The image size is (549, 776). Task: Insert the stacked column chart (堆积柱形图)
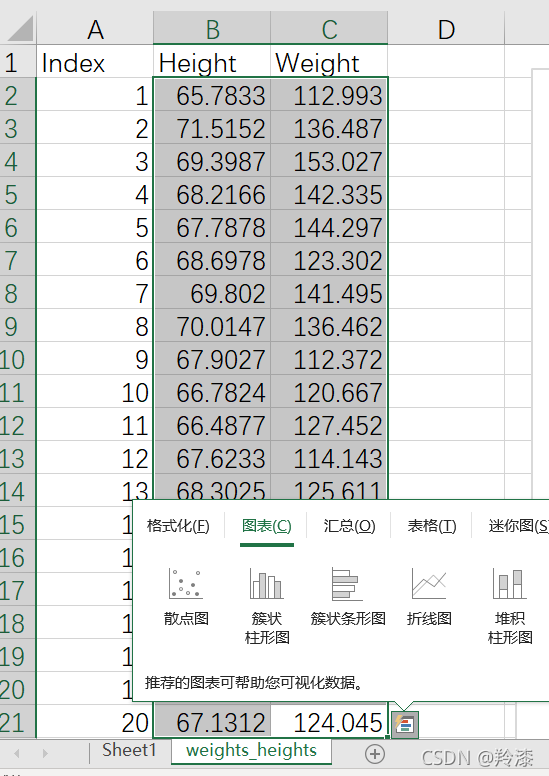pos(510,606)
